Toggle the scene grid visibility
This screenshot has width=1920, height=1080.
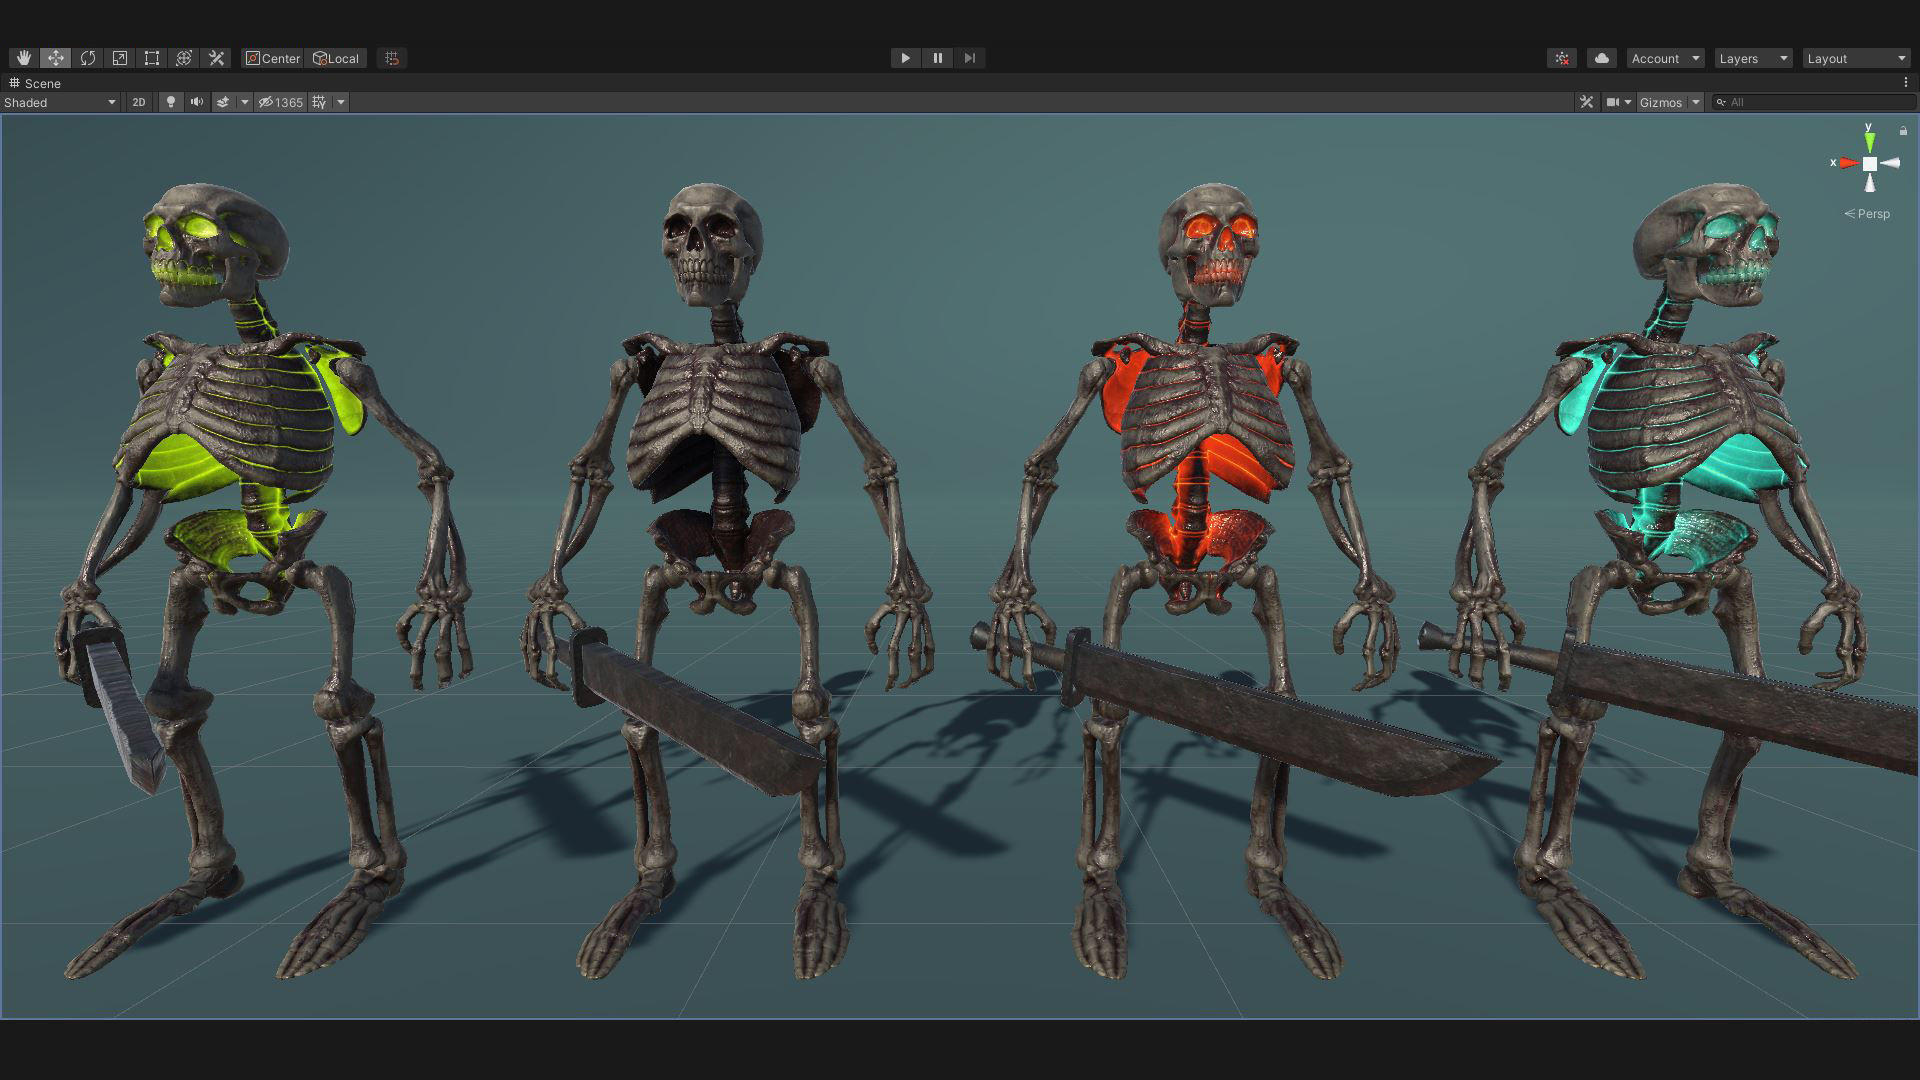[319, 102]
